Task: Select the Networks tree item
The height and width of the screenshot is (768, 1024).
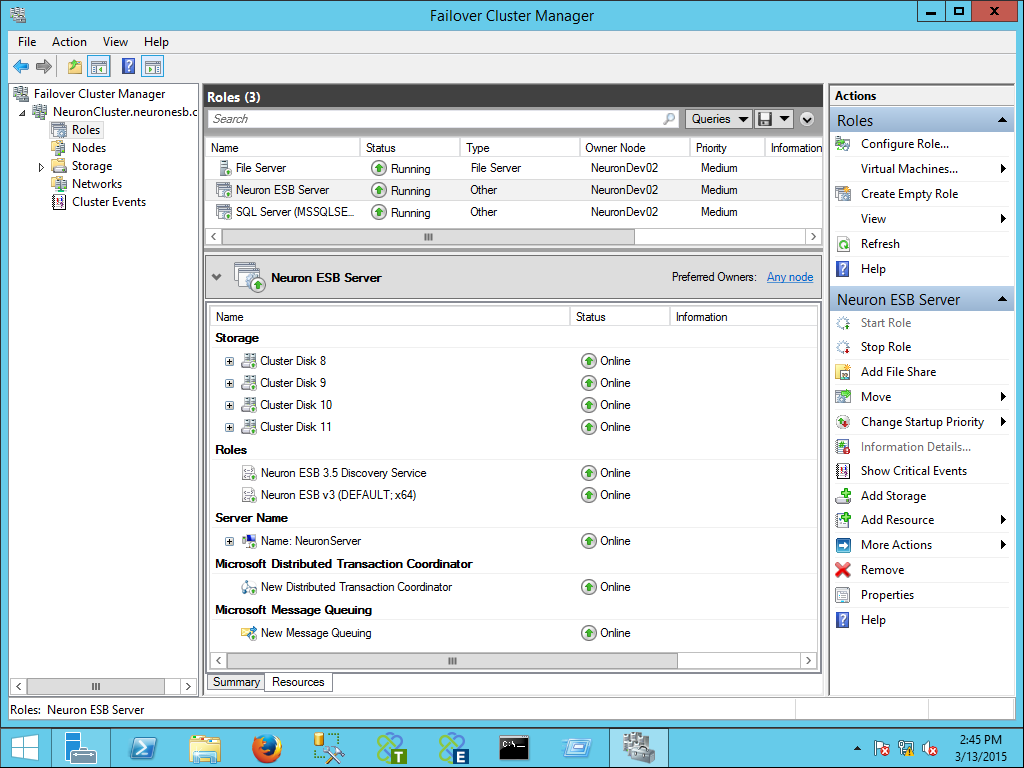Action: (x=97, y=184)
